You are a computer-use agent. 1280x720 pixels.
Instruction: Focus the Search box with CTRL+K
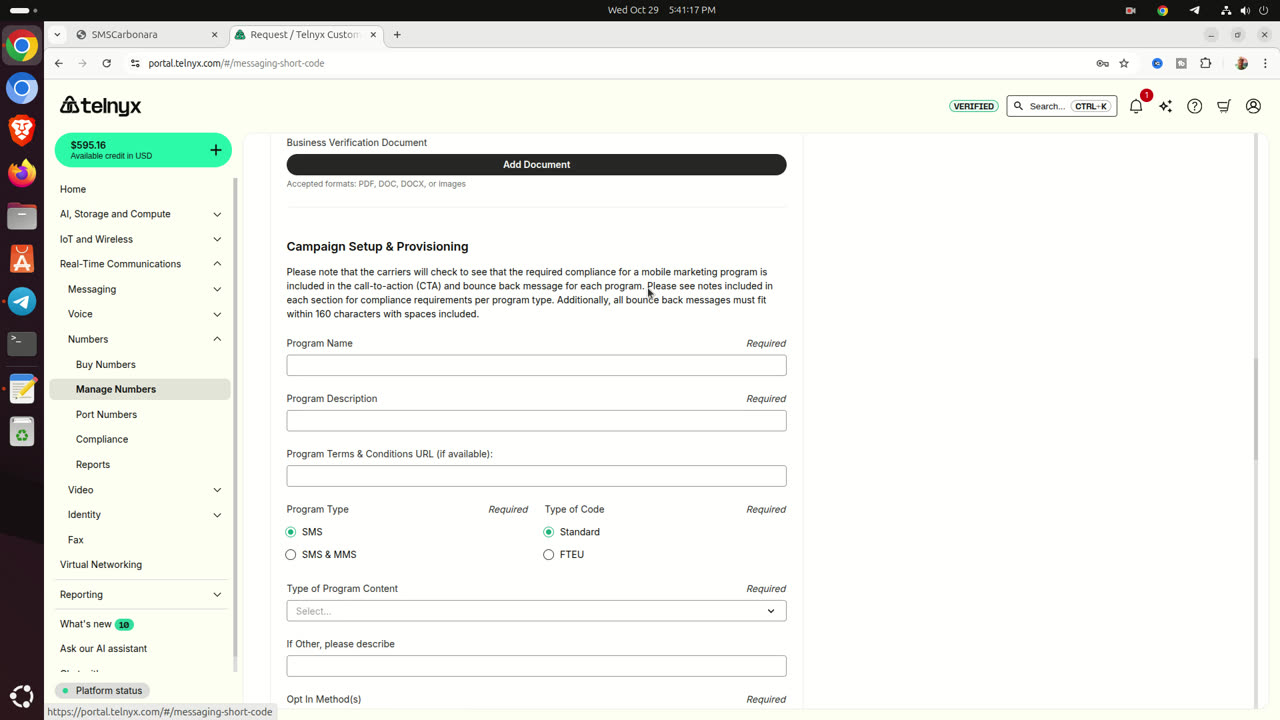coord(1062,106)
